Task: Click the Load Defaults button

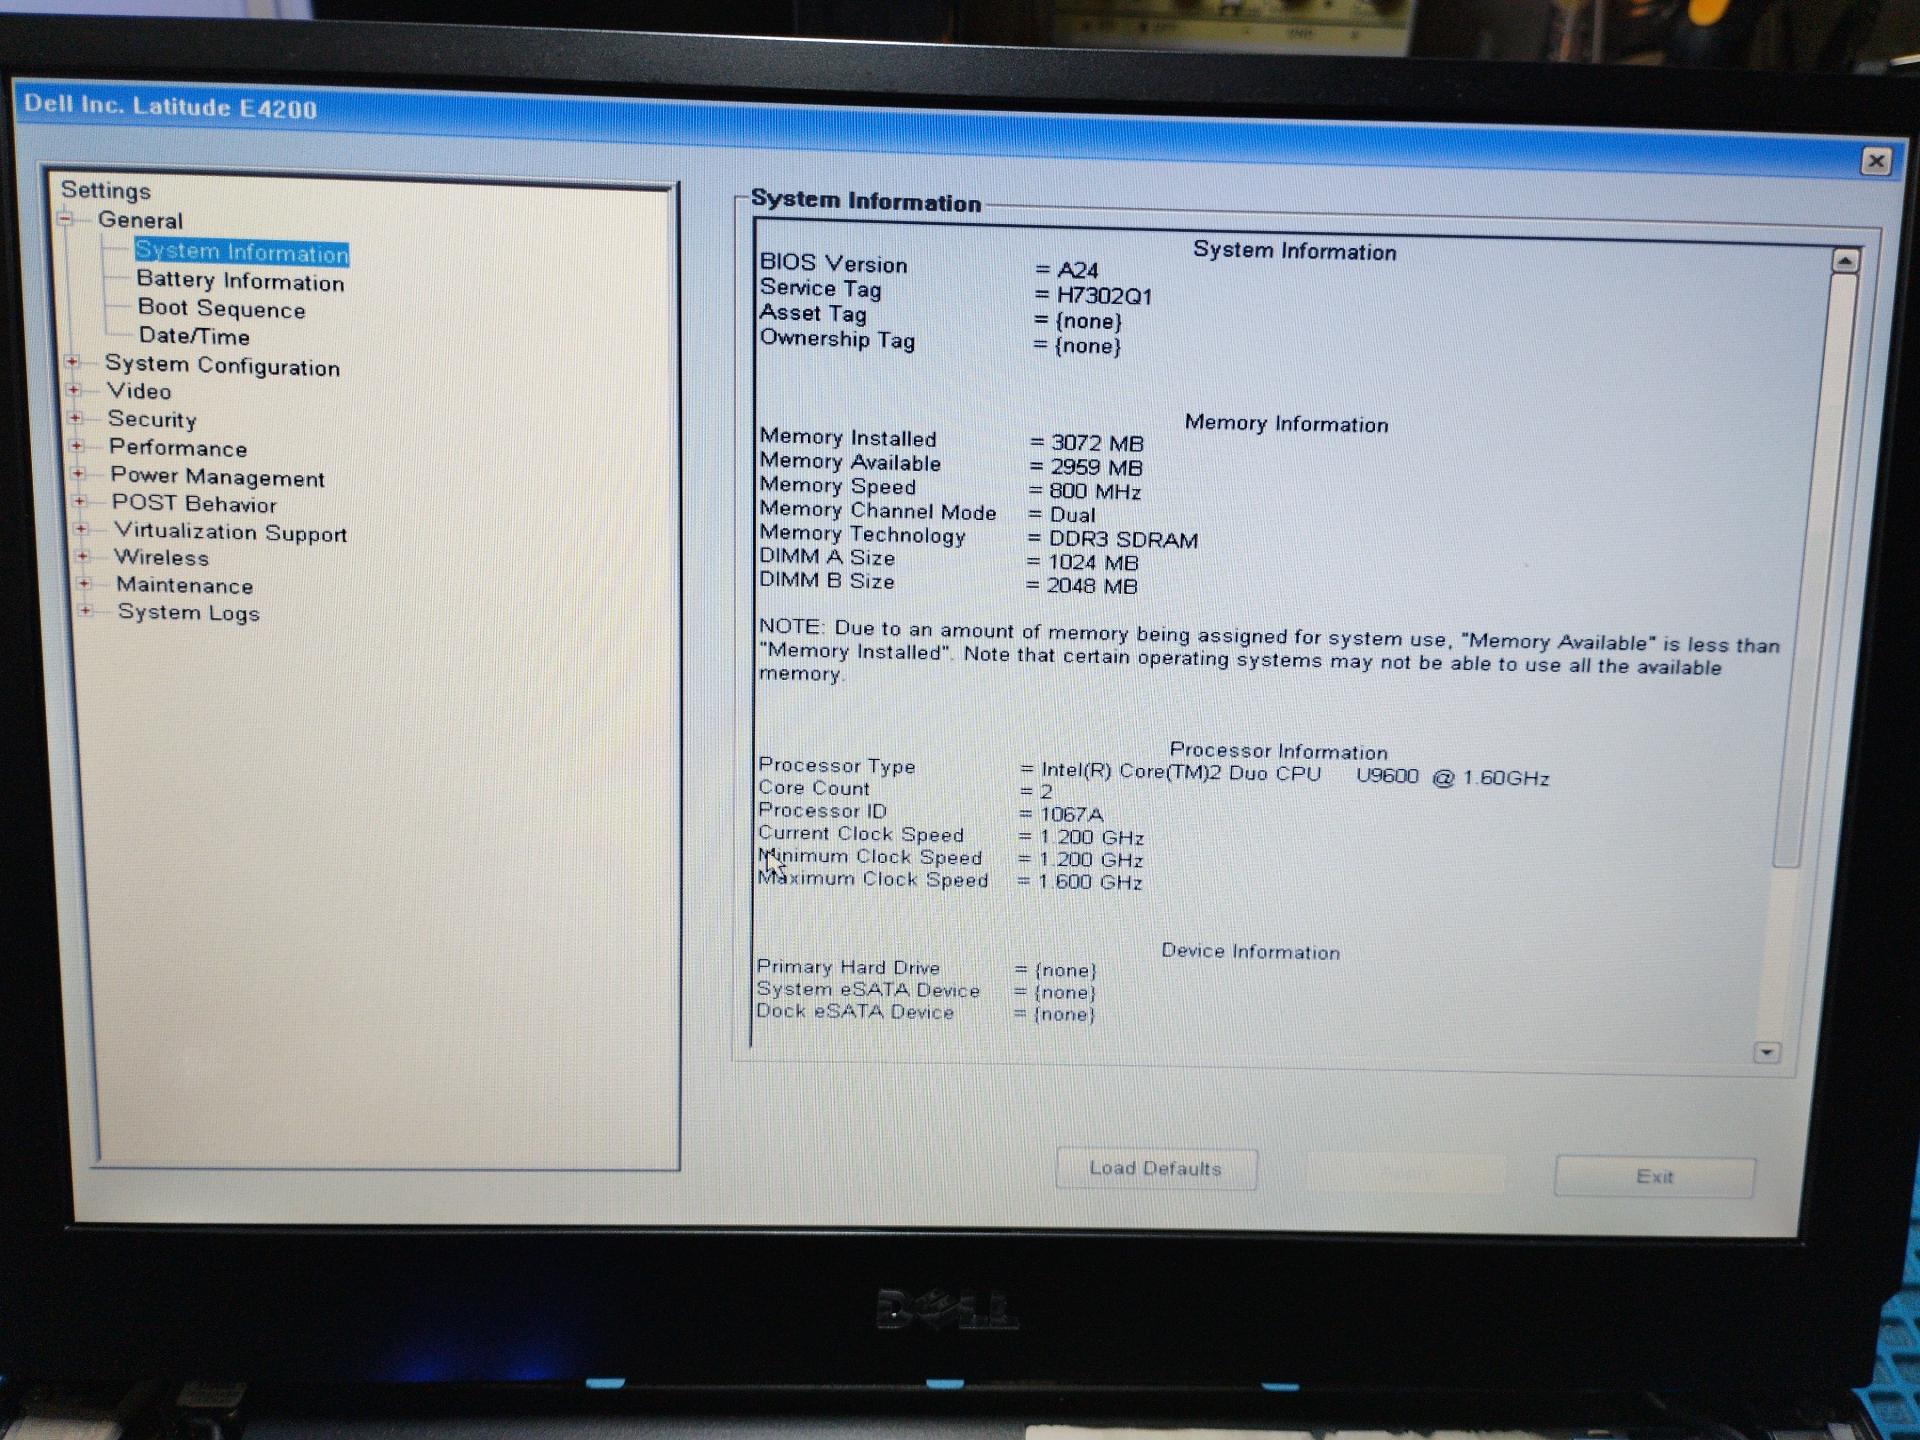Action: tap(1156, 1168)
